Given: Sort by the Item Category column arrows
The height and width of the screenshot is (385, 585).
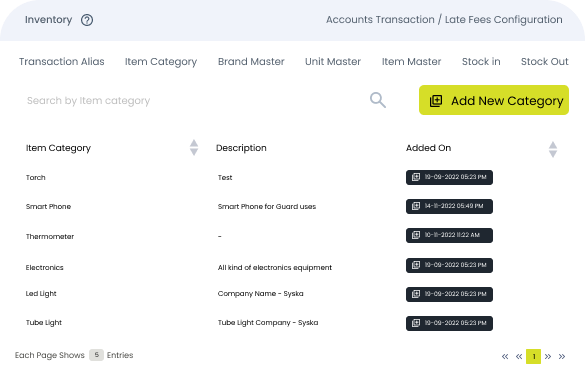Looking at the screenshot, I should 194,148.
